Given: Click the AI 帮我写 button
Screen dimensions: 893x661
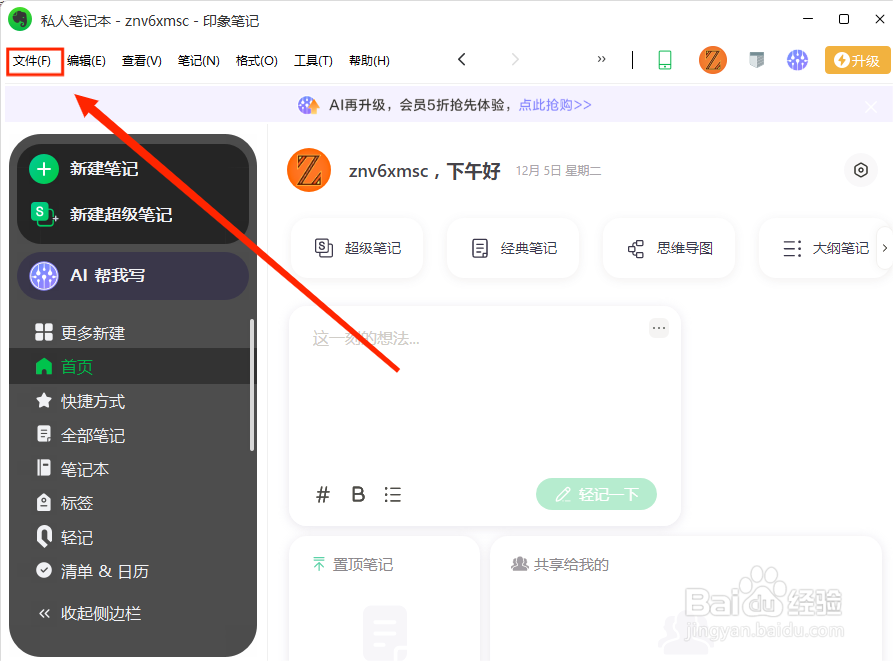Looking at the screenshot, I should click(x=133, y=276).
